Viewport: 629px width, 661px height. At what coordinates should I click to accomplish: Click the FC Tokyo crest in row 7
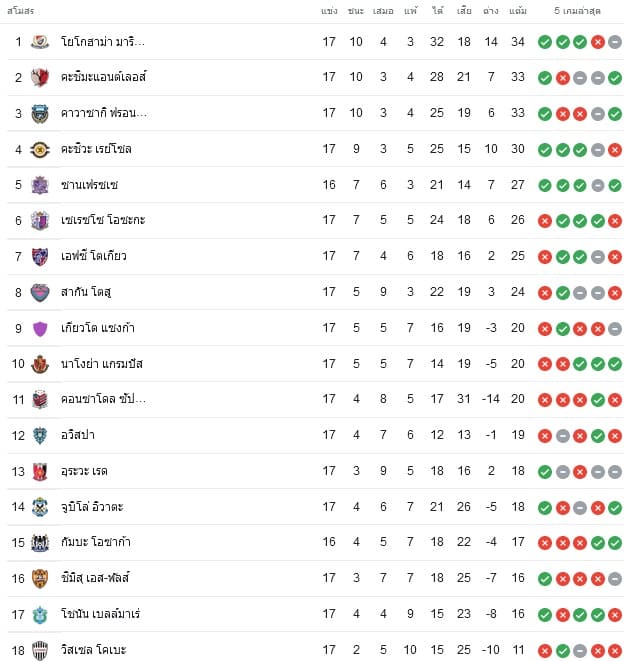tap(40, 256)
